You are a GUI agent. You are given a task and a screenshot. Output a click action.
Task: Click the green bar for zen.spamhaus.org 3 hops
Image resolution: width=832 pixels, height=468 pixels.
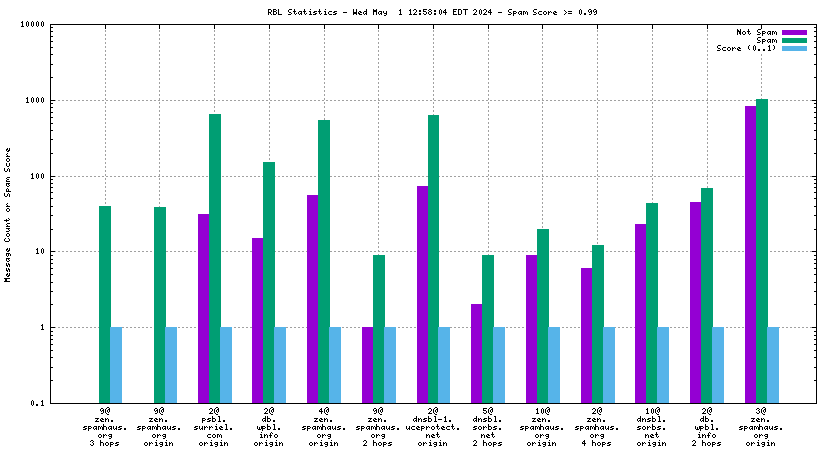point(105,304)
